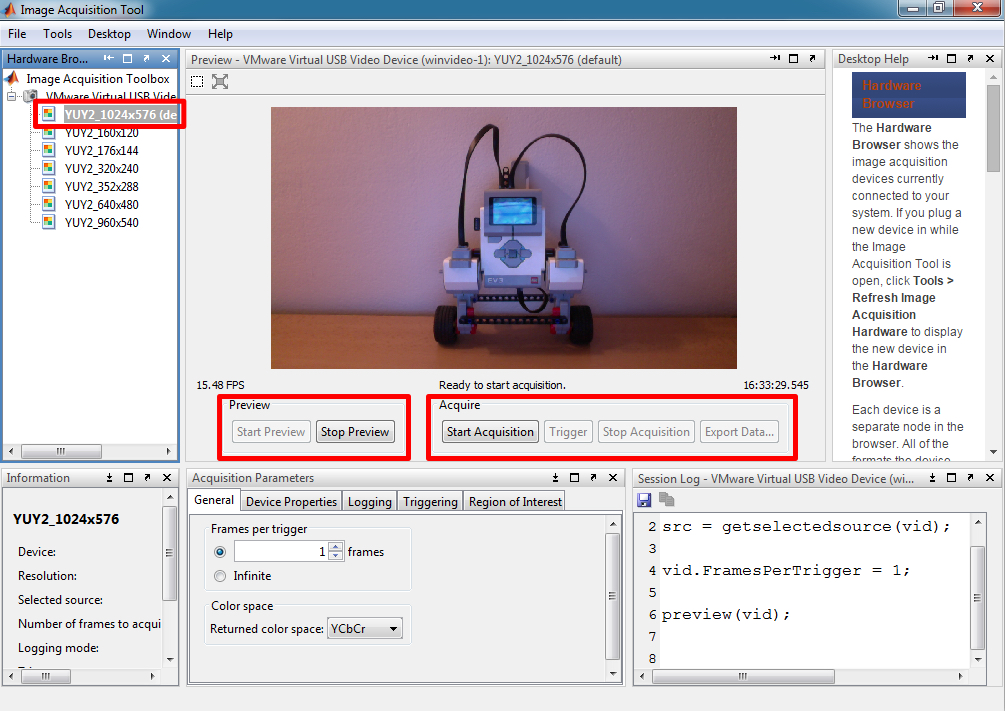The image size is (1005, 711).
Task: Click Desktop Help vertical scrollbar thumb
Action: tap(993, 129)
